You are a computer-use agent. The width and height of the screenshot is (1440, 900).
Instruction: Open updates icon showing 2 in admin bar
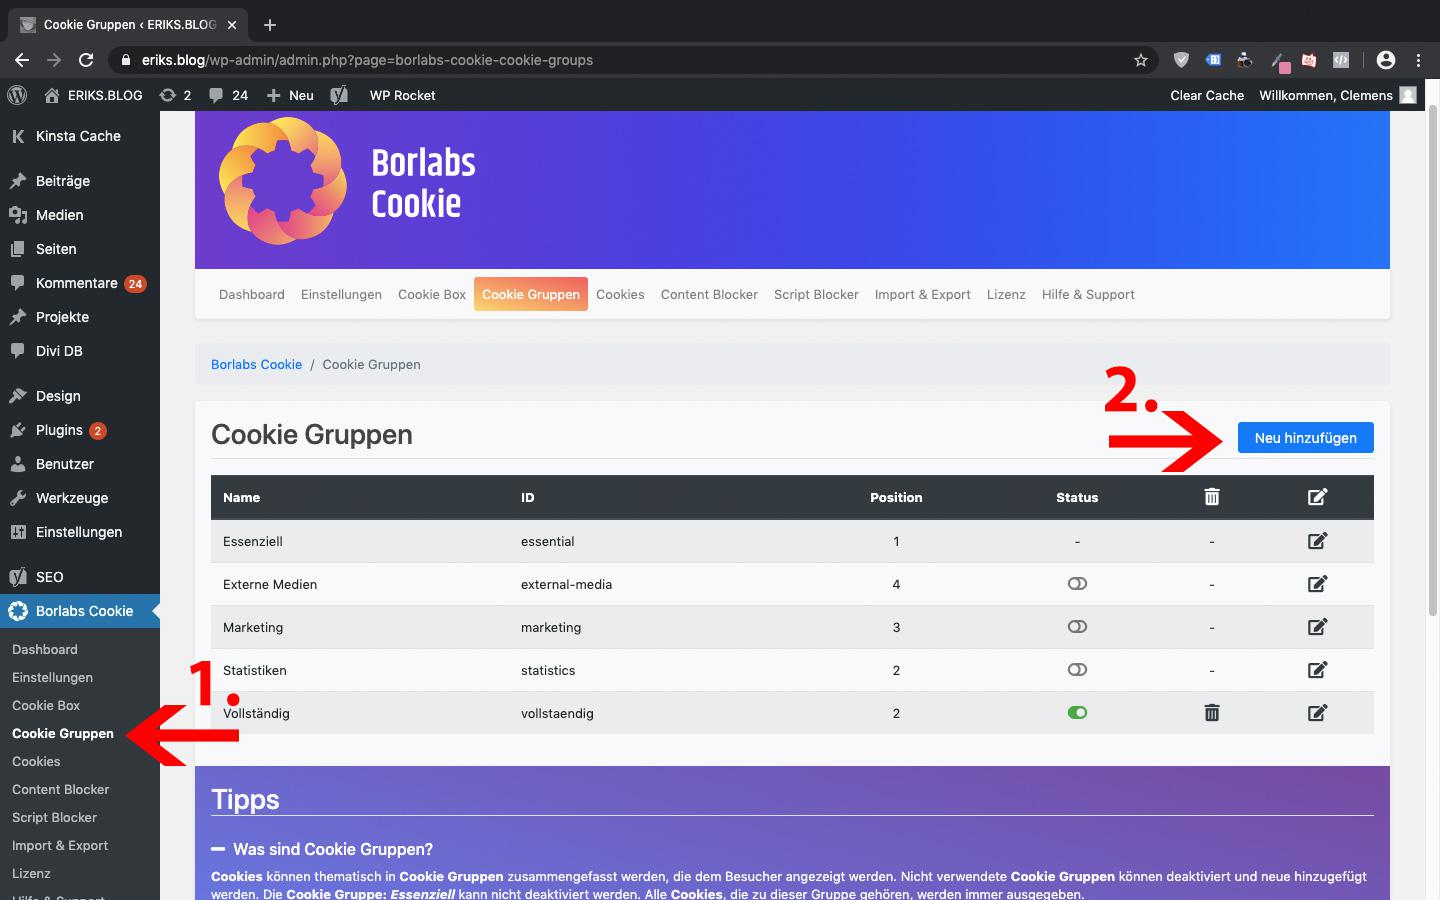click(x=176, y=95)
